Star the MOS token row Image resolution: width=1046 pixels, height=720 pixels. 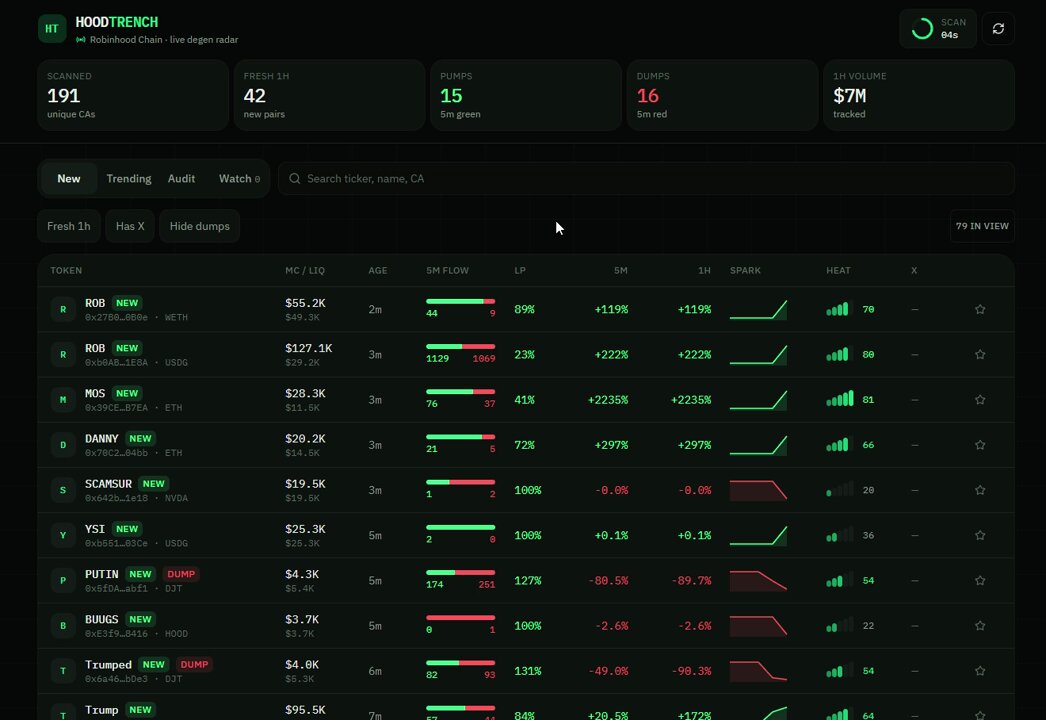tap(980, 400)
